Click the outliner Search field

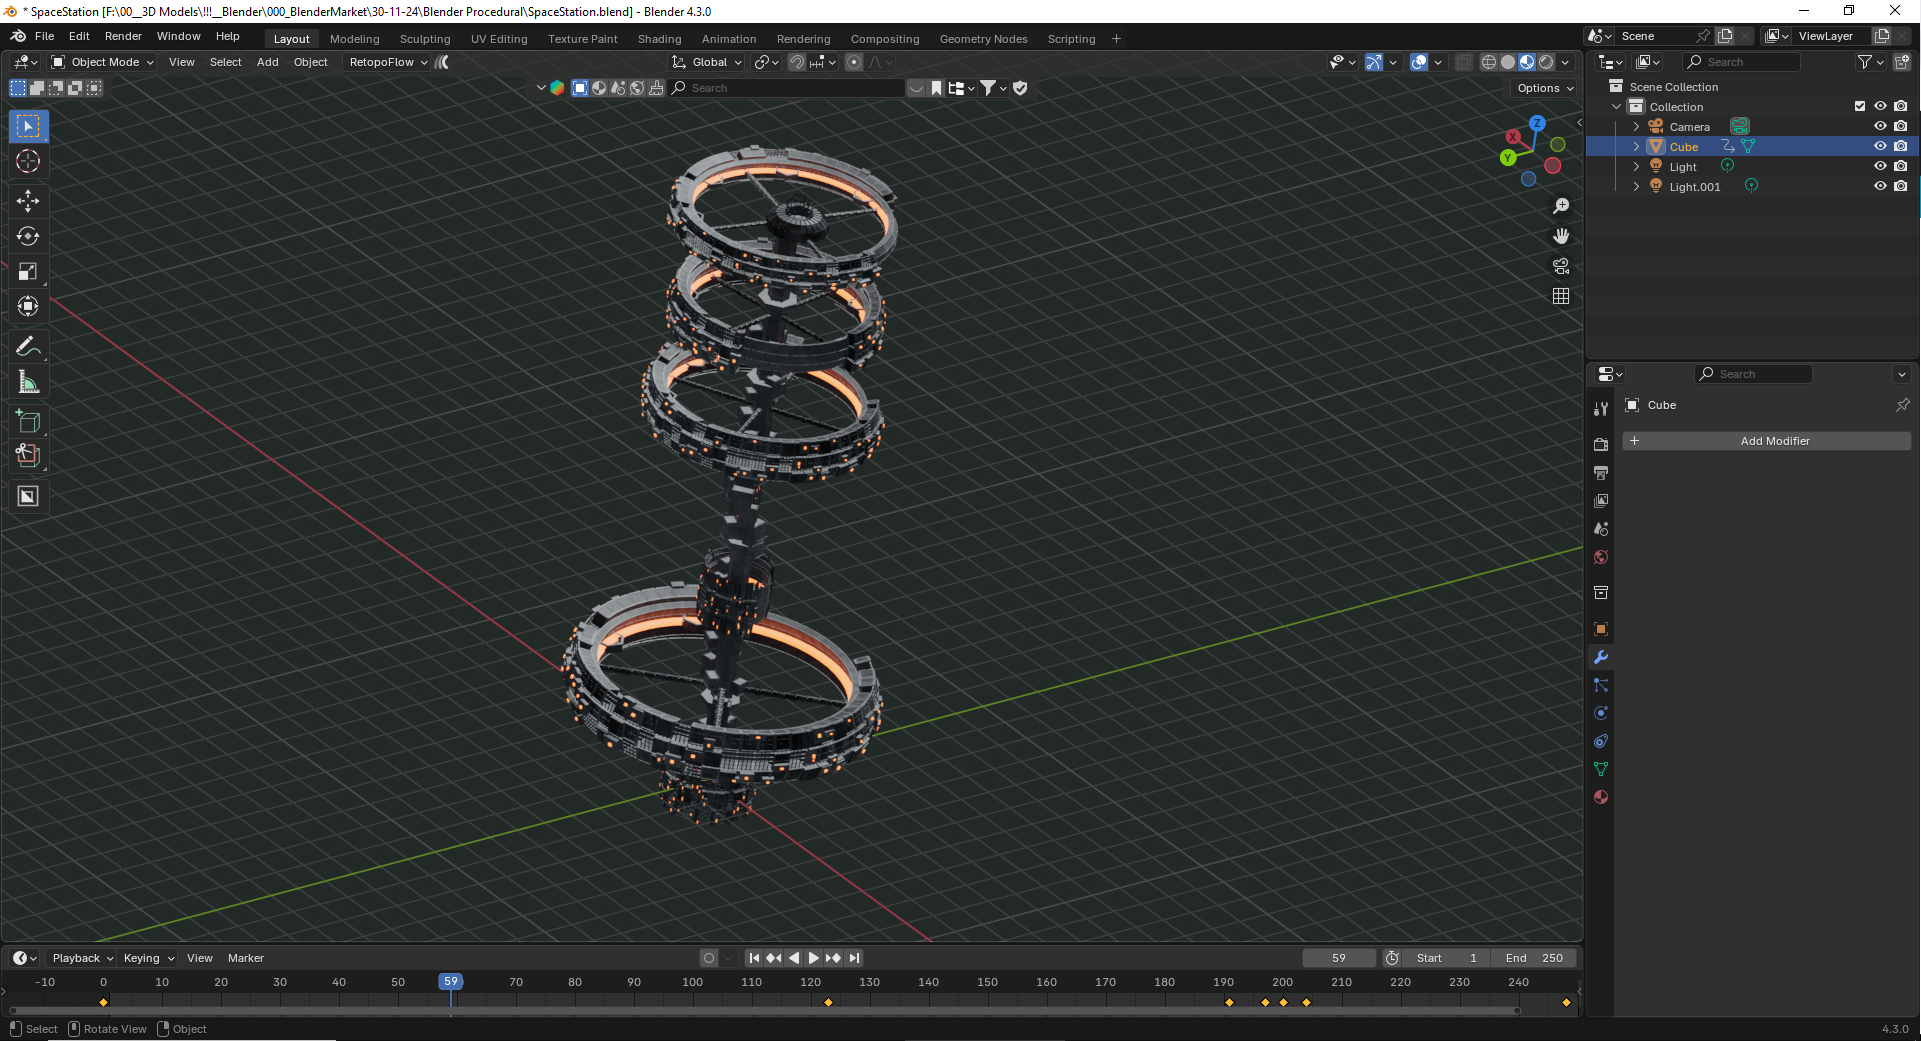click(1743, 62)
